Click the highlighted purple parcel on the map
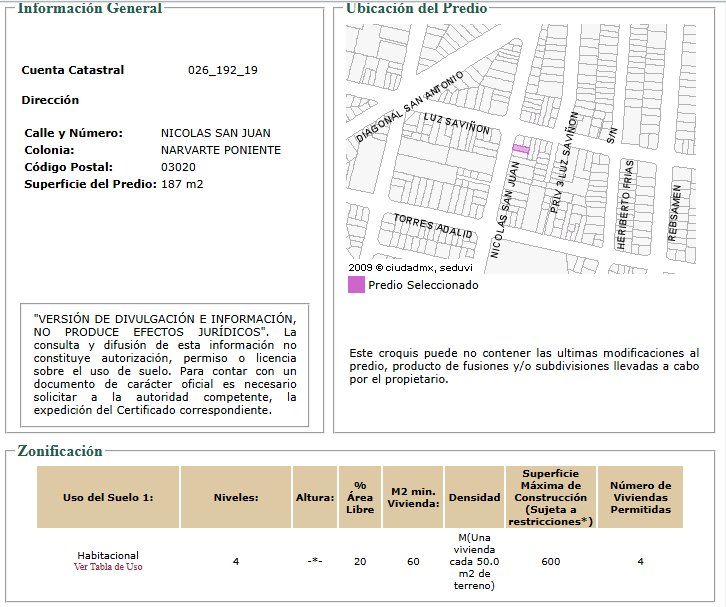Image resolution: width=726 pixels, height=607 pixels. click(x=521, y=149)
